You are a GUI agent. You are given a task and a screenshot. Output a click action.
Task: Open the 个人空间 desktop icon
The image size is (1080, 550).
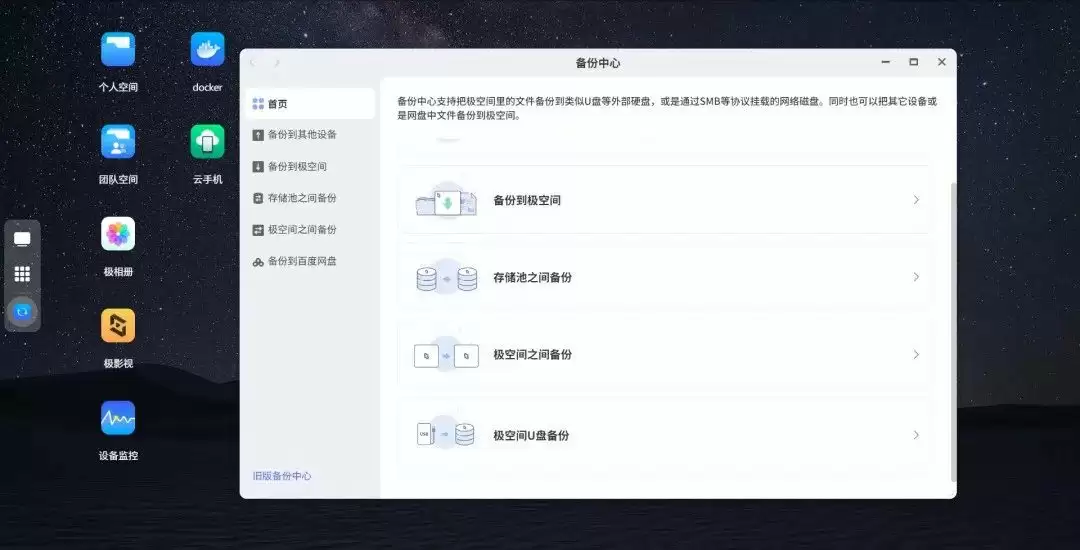pyautogui.click(x=118, y=50)
